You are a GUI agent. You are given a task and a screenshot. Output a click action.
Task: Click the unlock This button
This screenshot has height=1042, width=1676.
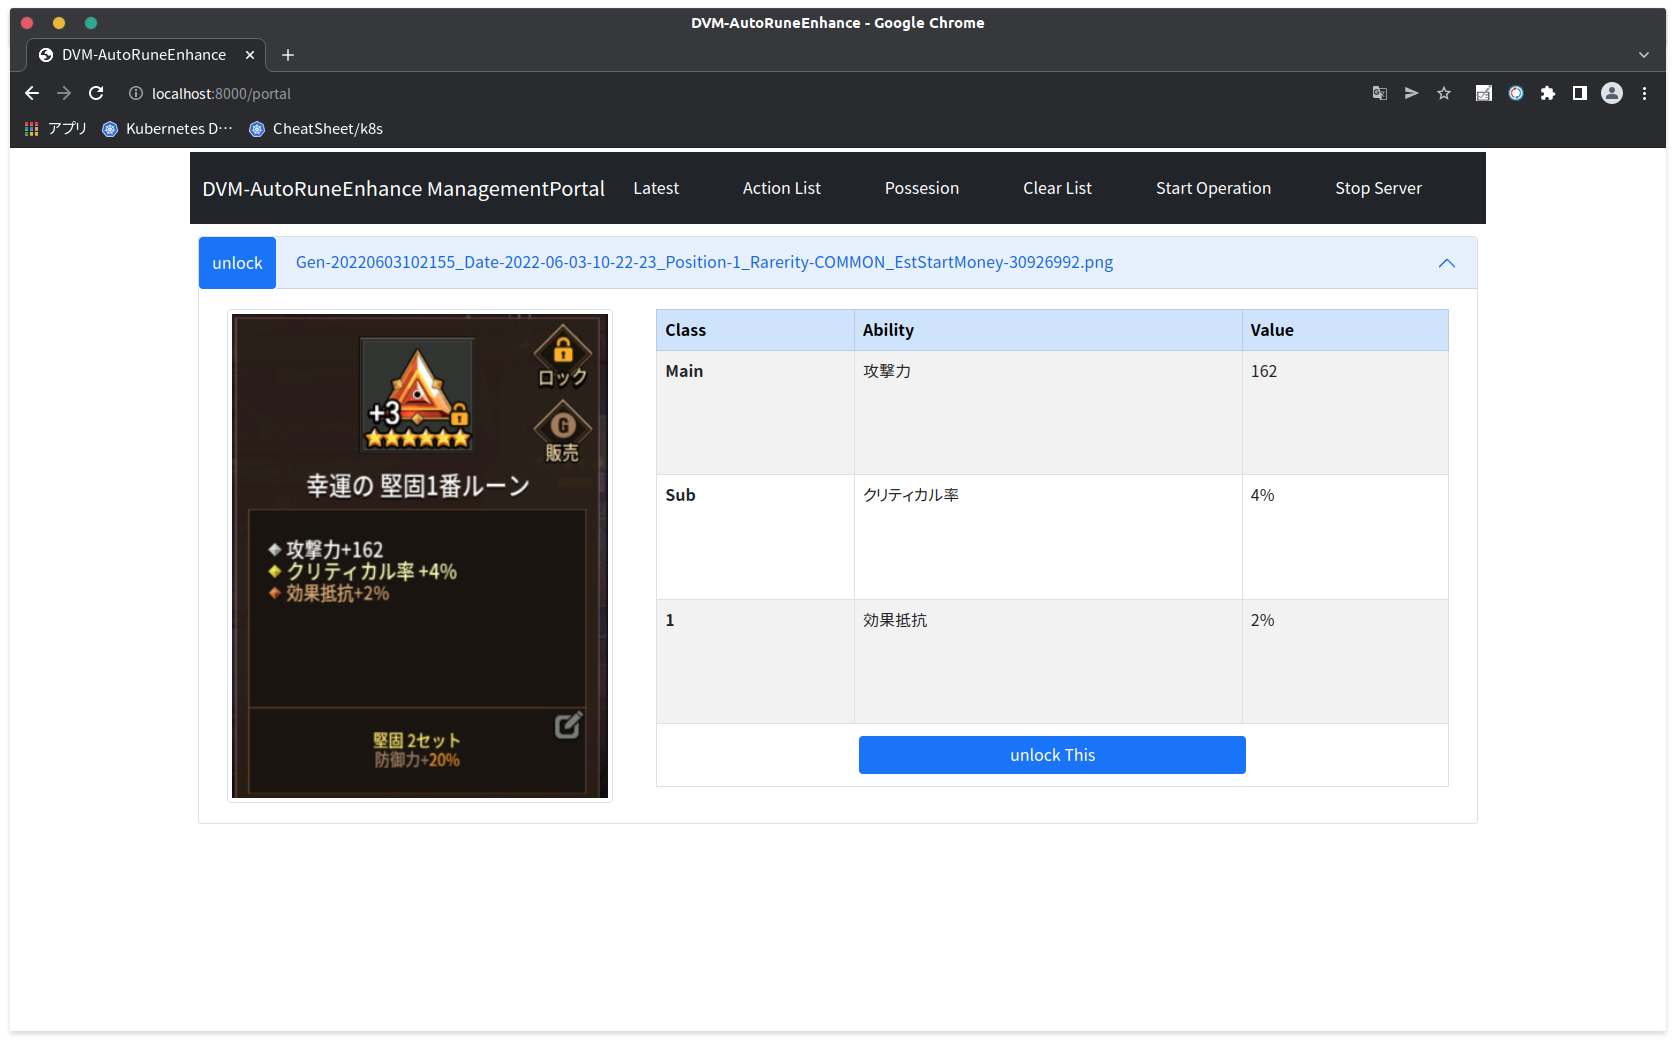(x=1051, y=755)
